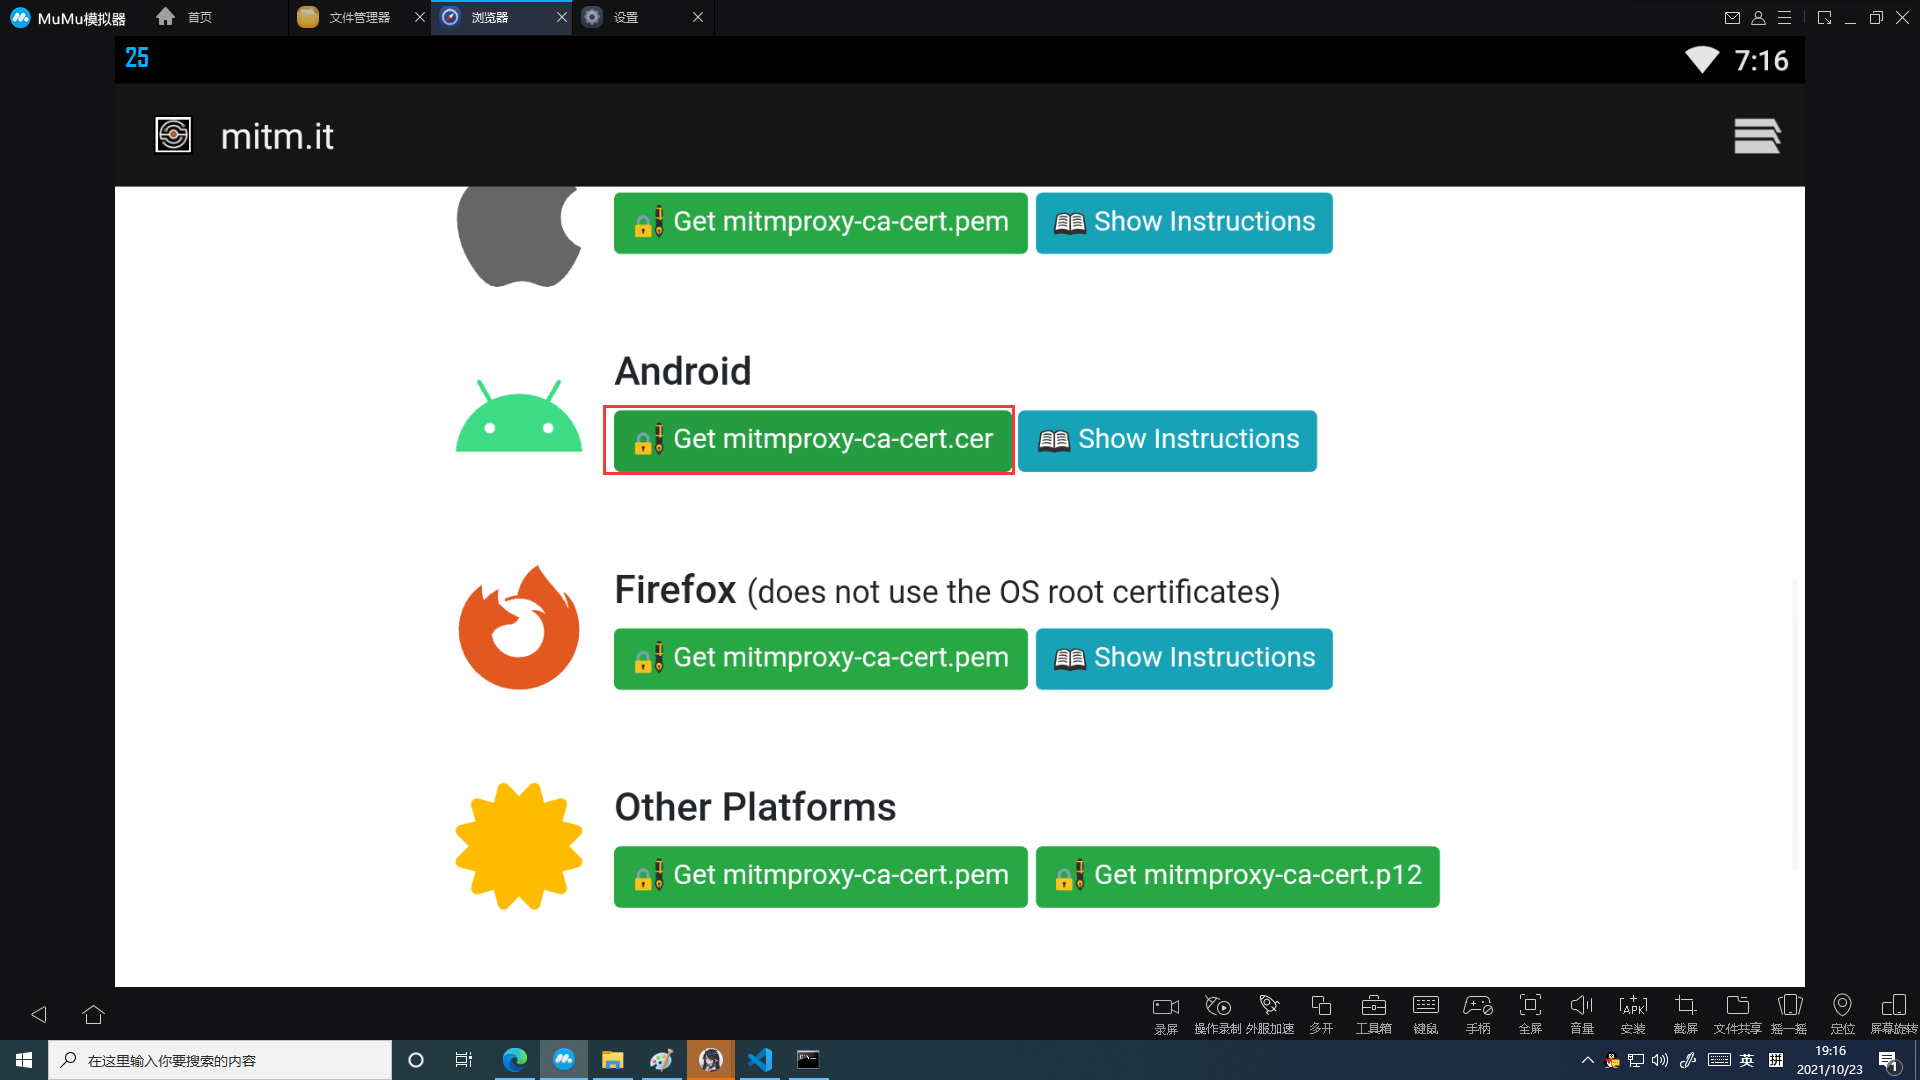Close the 浏览器 tab
This screenshot has width=1920, height=1080.
[562, 17]
